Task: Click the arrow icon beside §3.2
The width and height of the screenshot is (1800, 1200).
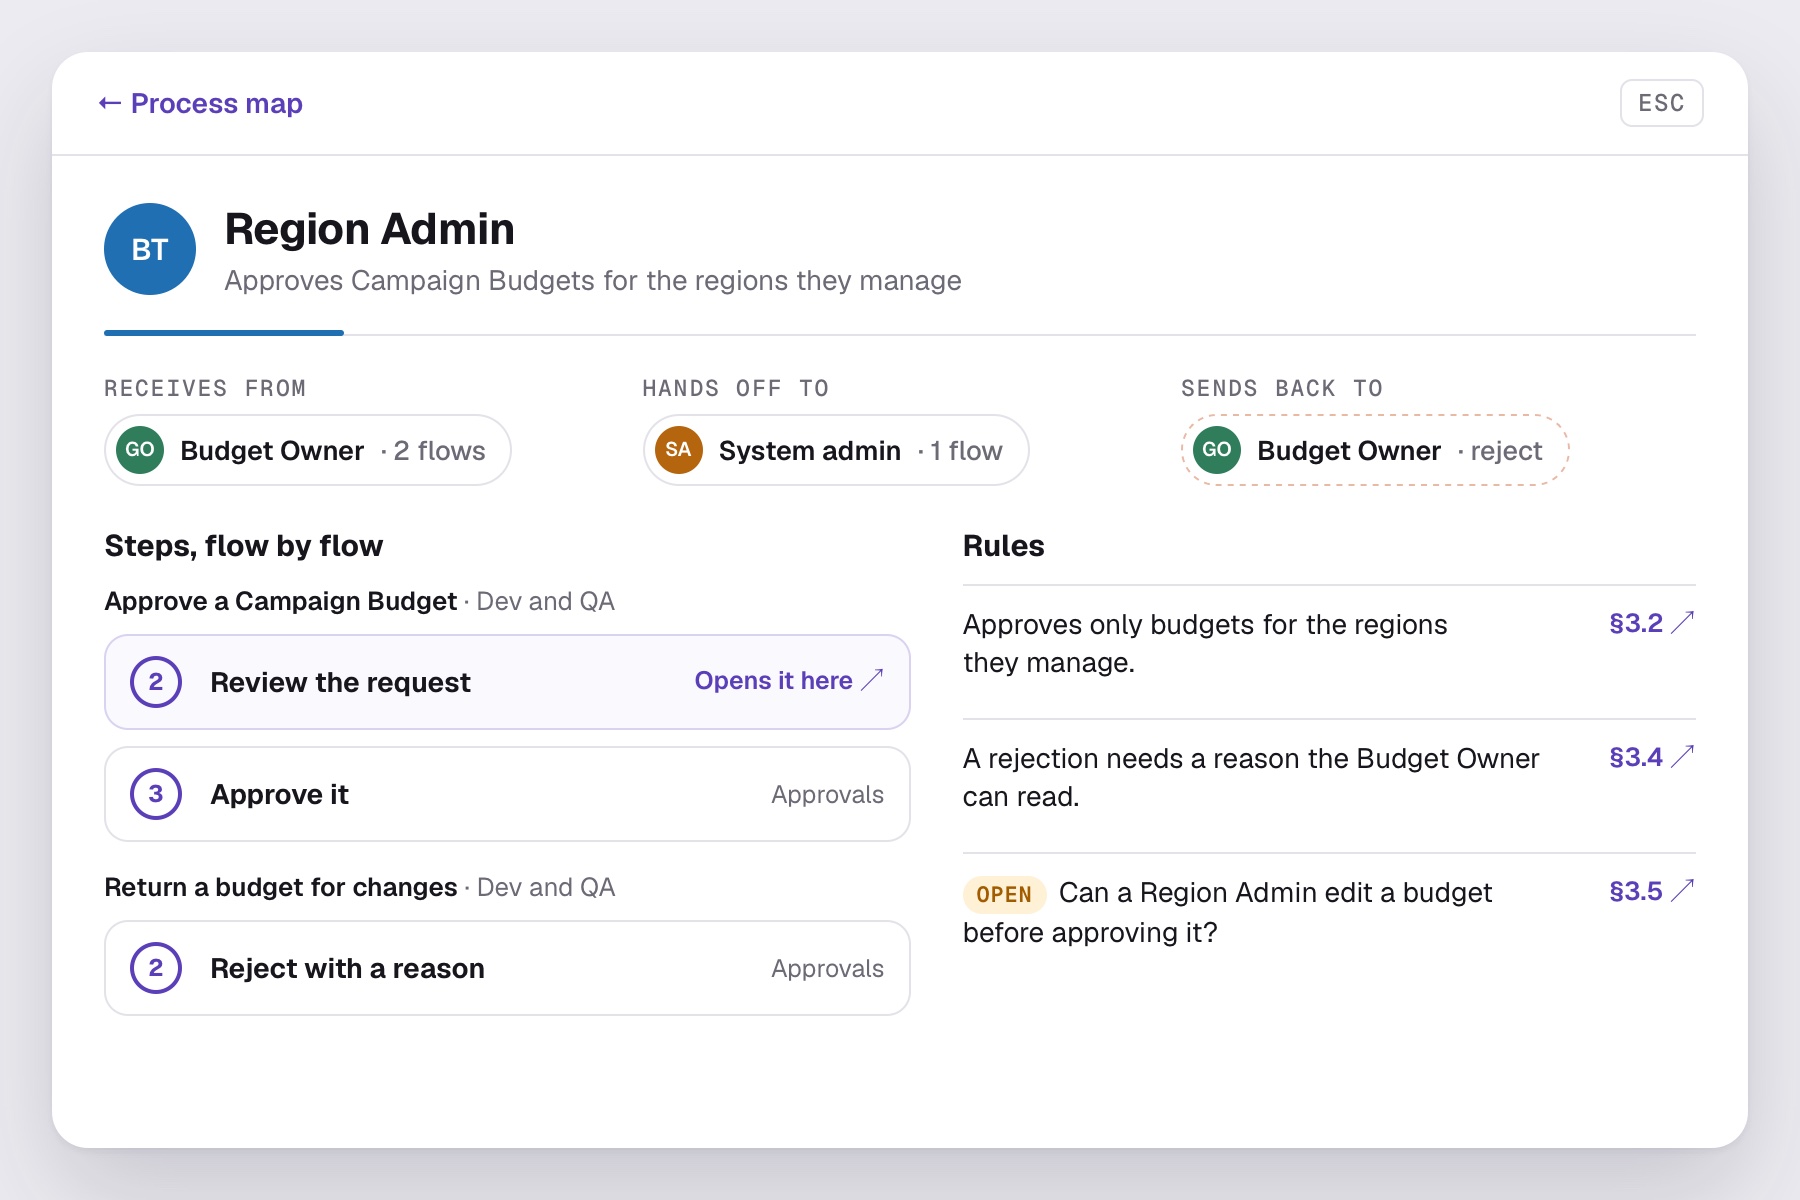Action: tap(1683, 622)
